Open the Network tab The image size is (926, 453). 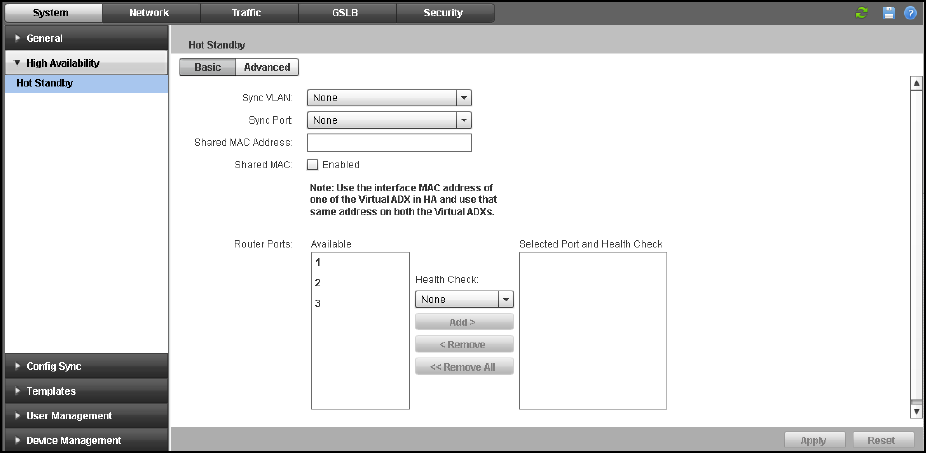point(149,12)
